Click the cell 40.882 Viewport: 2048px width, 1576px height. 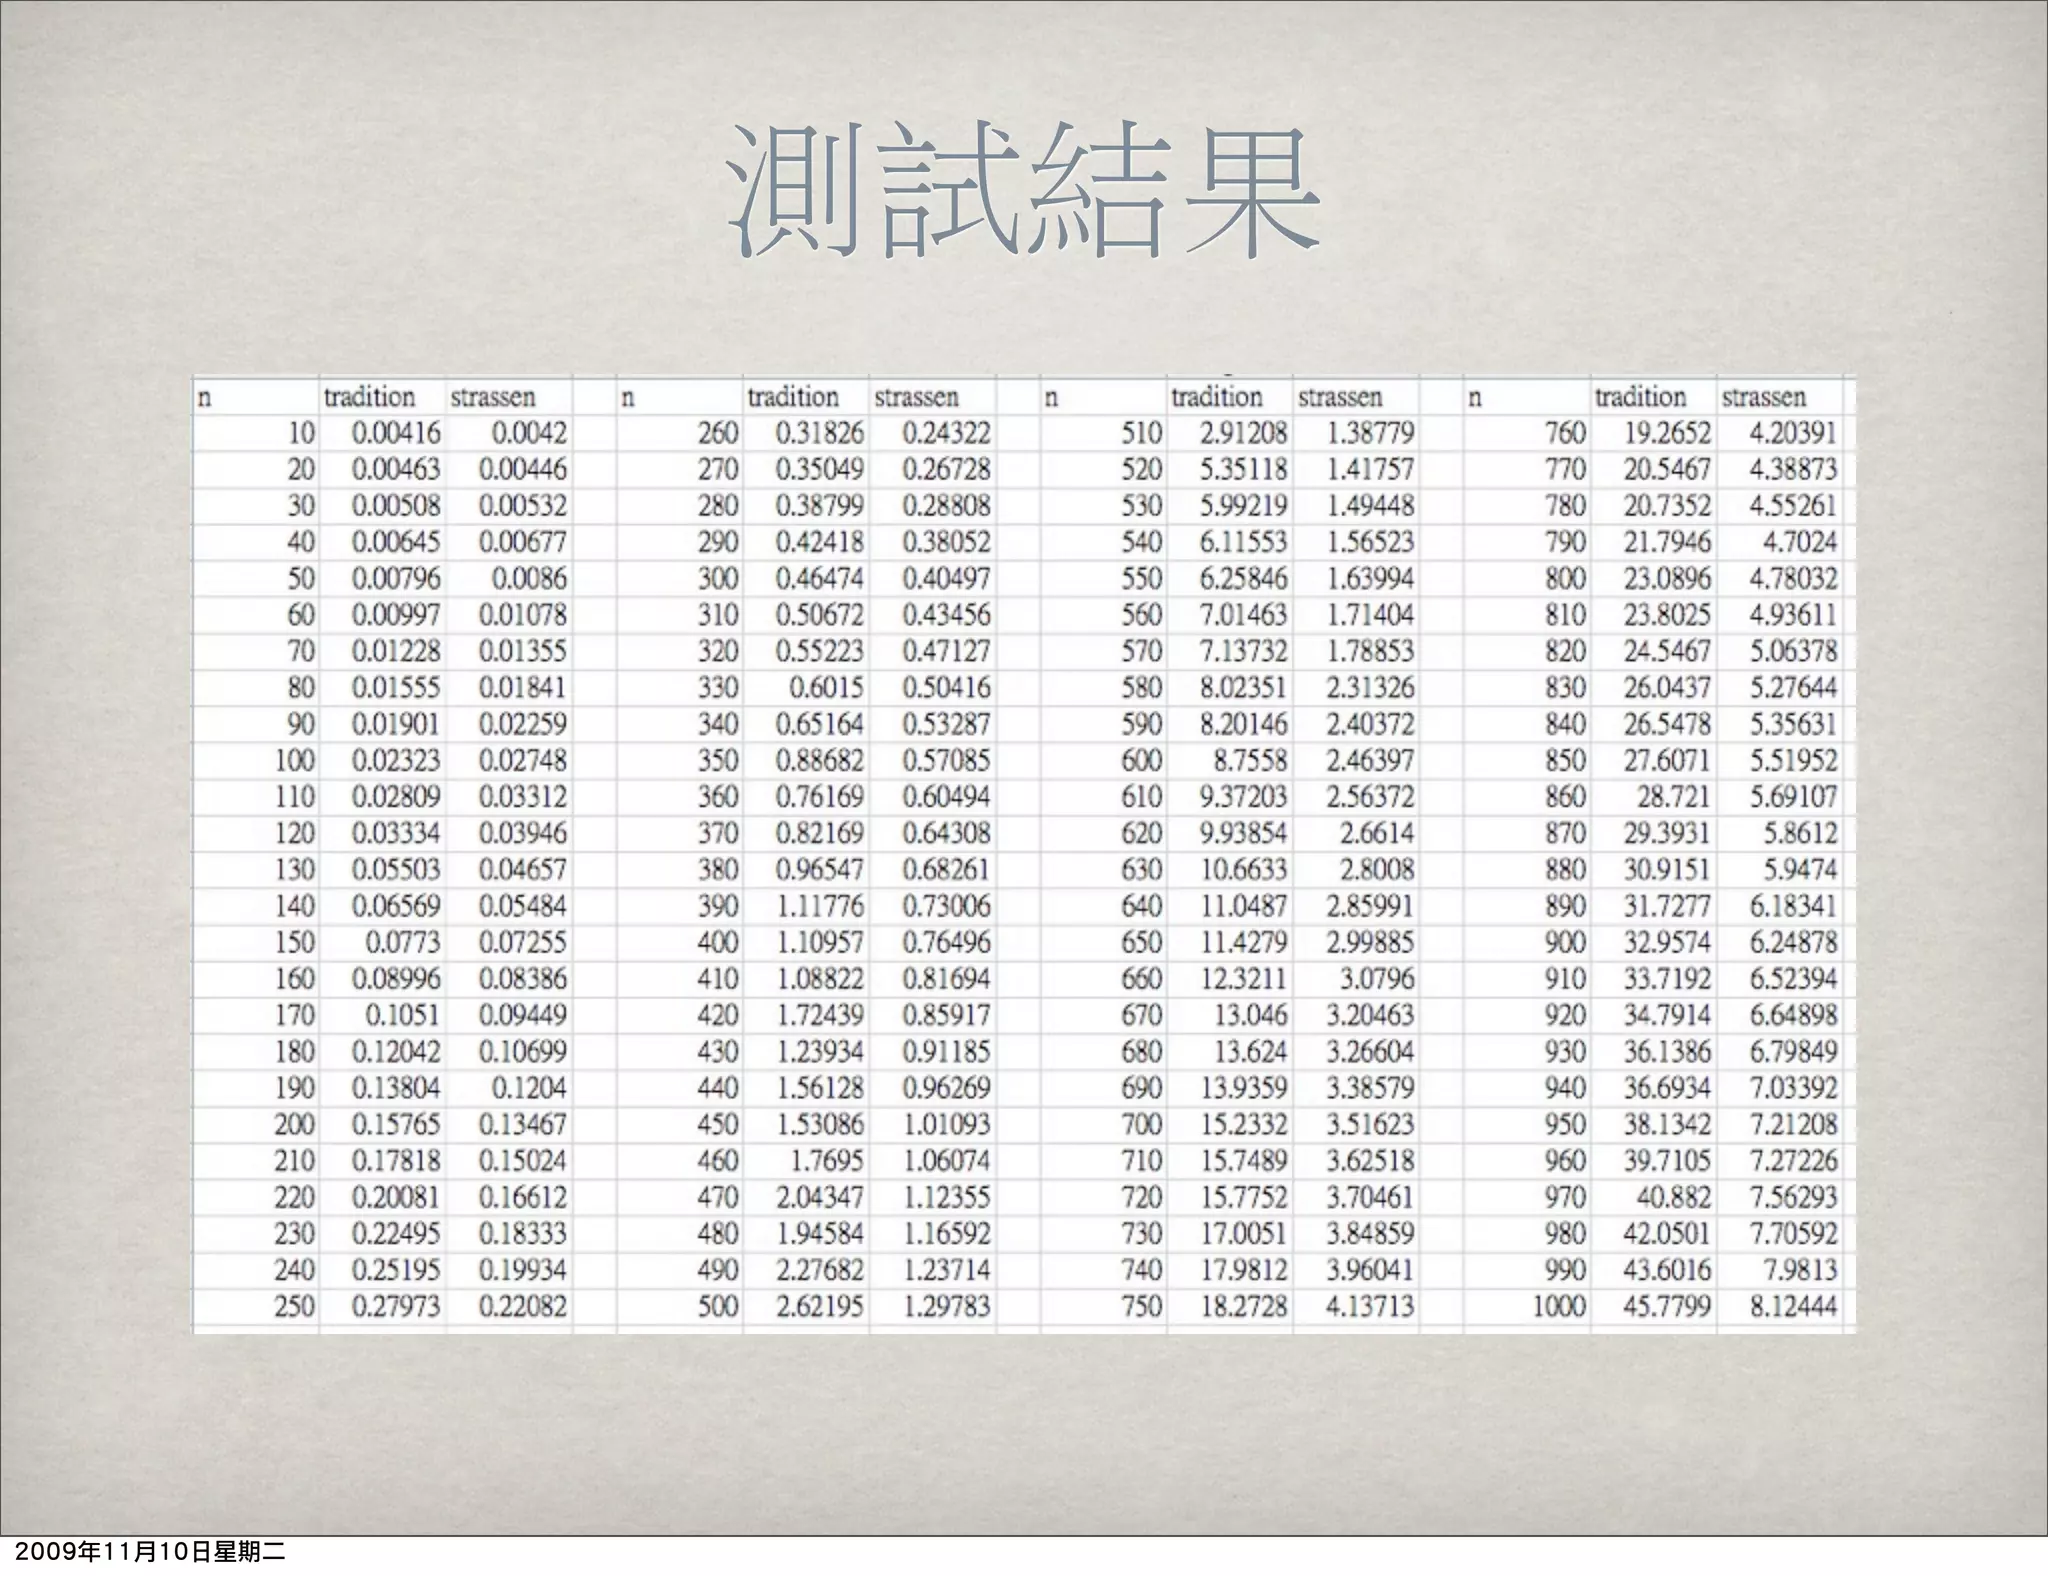coord(1675,1198)
